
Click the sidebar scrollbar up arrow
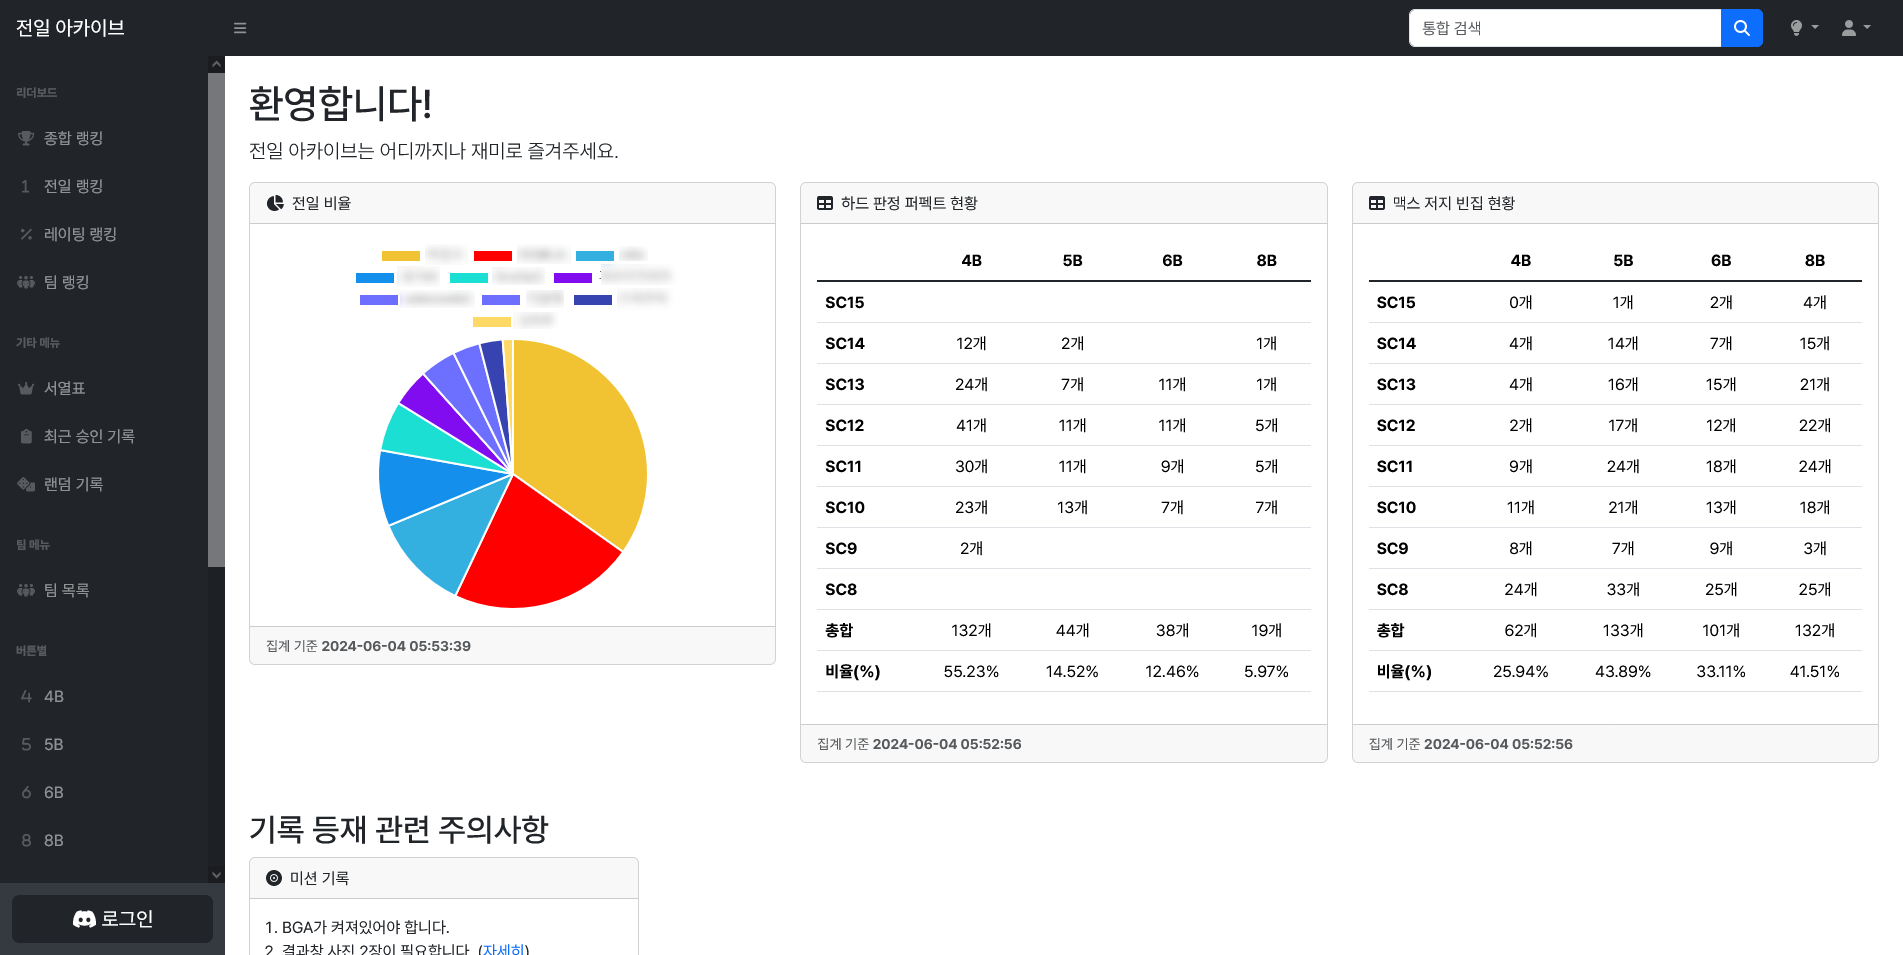point(216,64)
